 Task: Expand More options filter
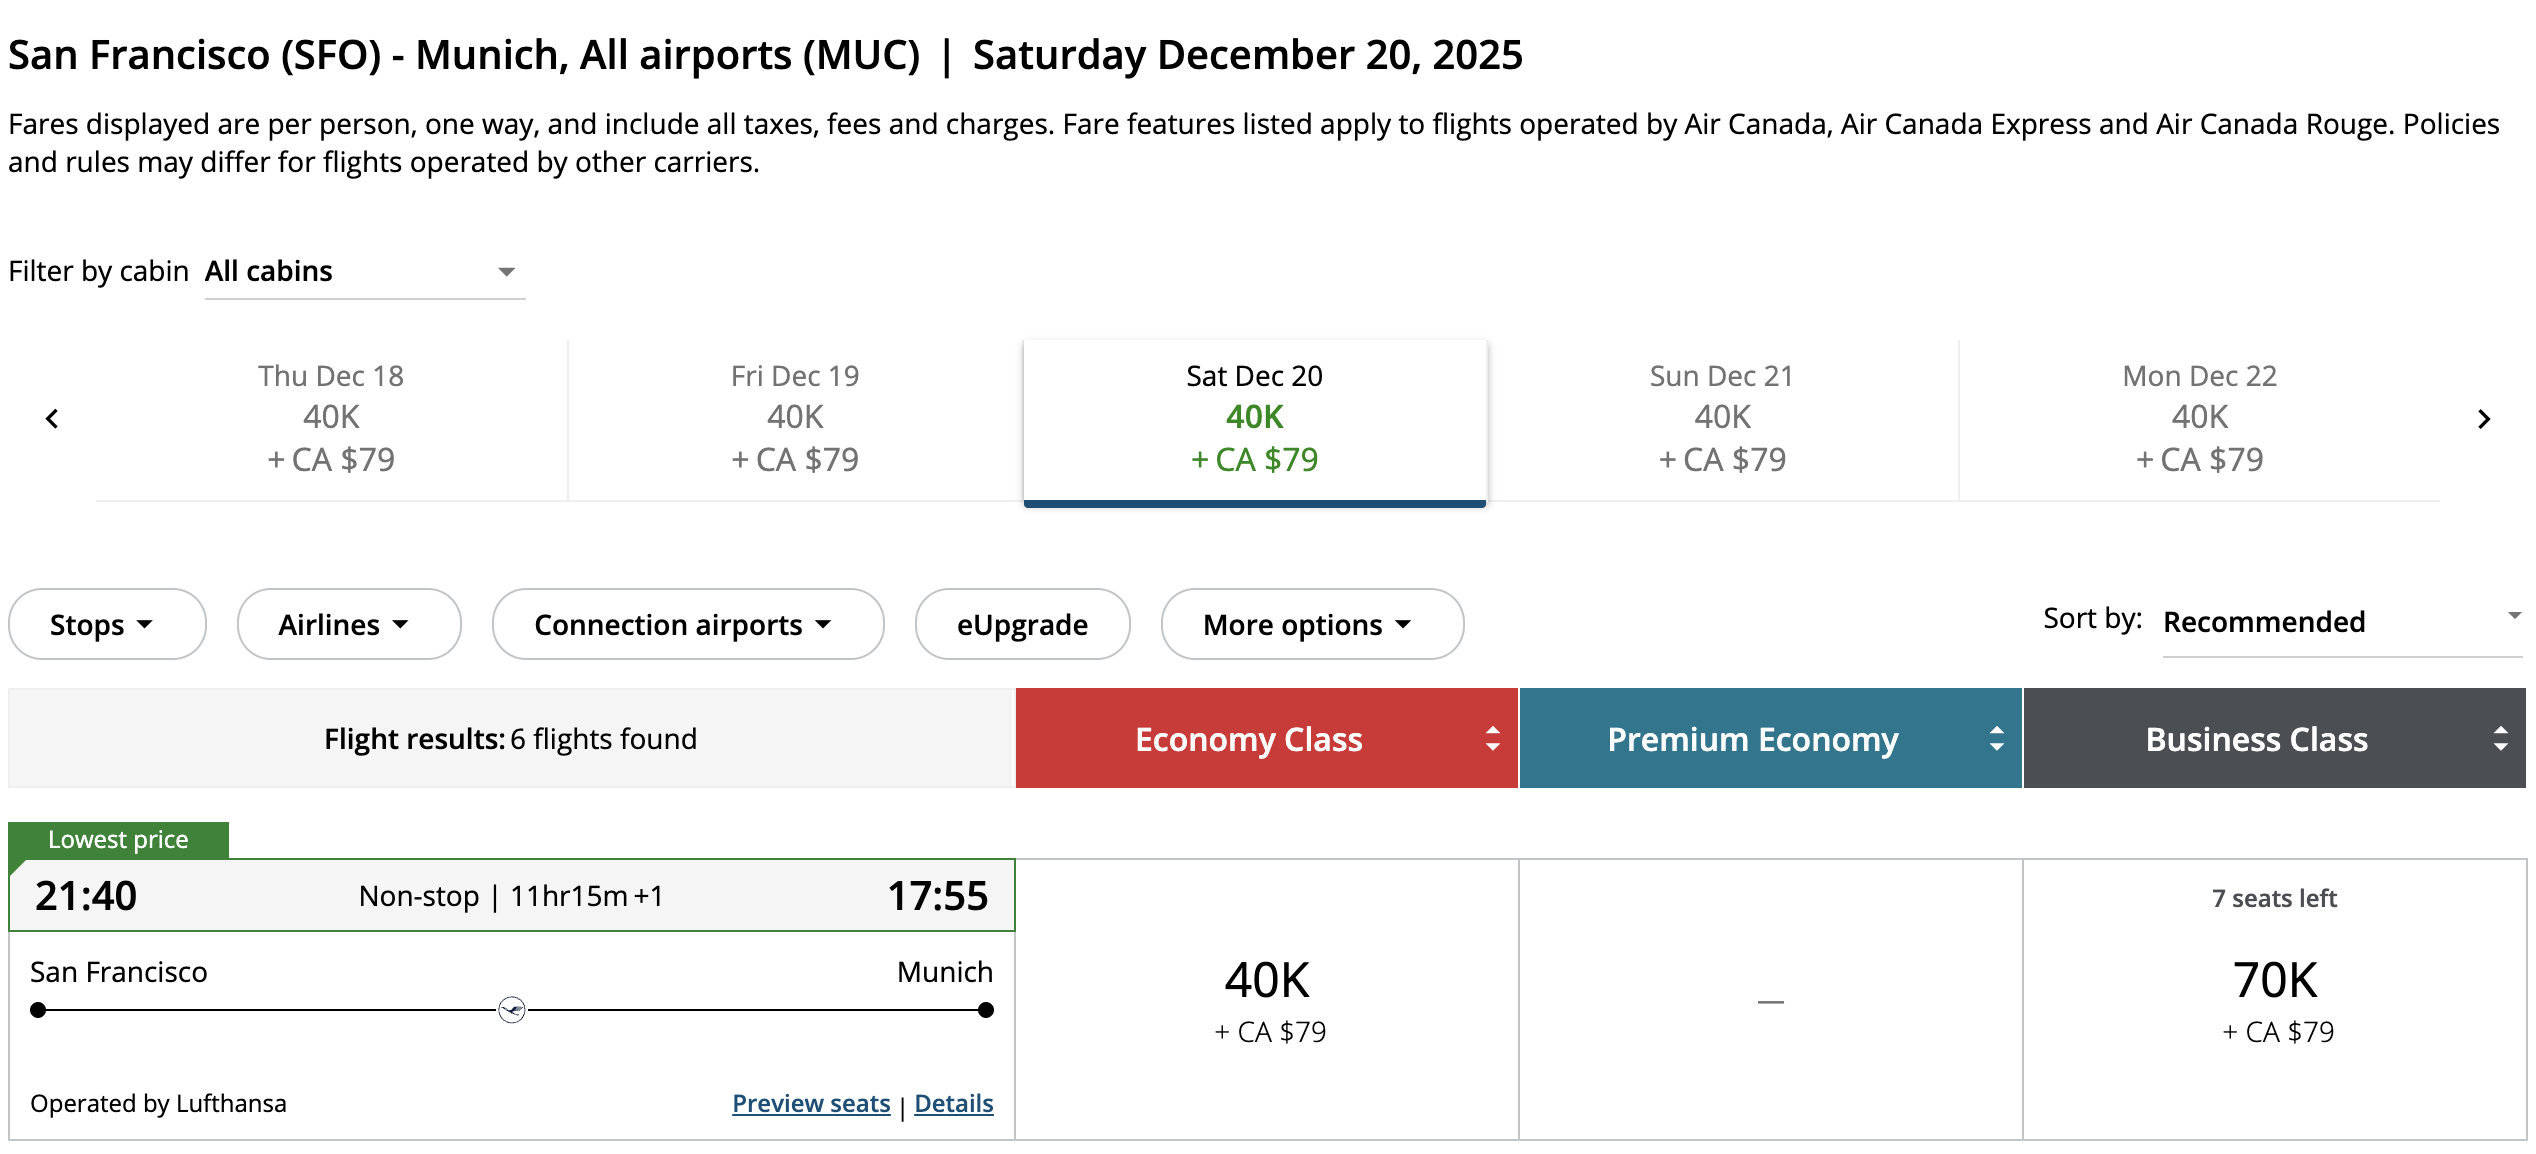pyautogui.click(x=1312, y=624)
